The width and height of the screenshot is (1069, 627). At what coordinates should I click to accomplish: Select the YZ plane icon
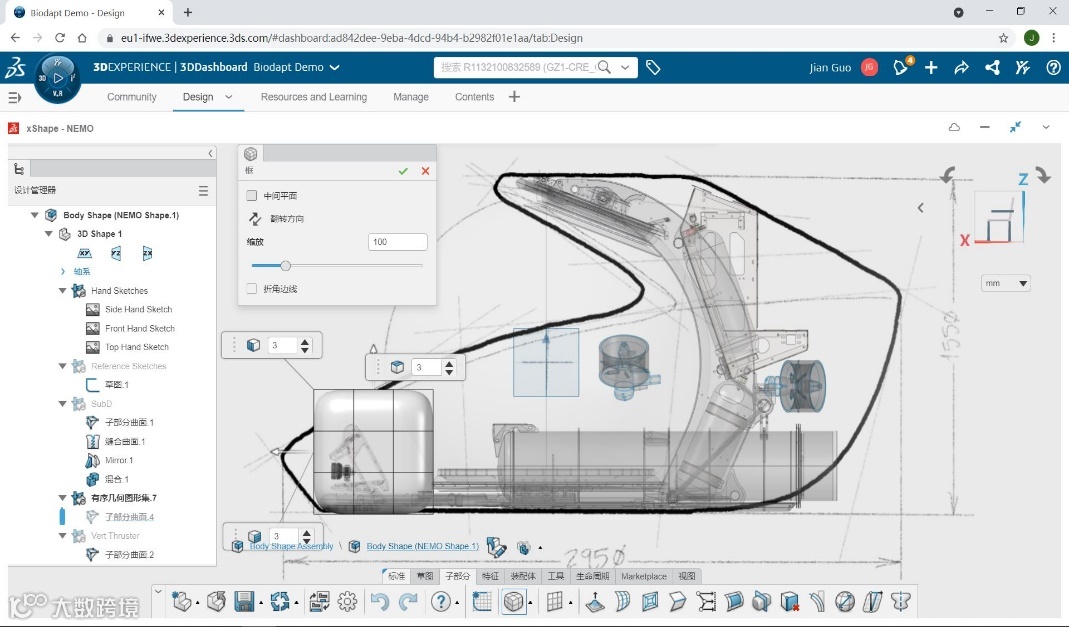click(116, 254)
